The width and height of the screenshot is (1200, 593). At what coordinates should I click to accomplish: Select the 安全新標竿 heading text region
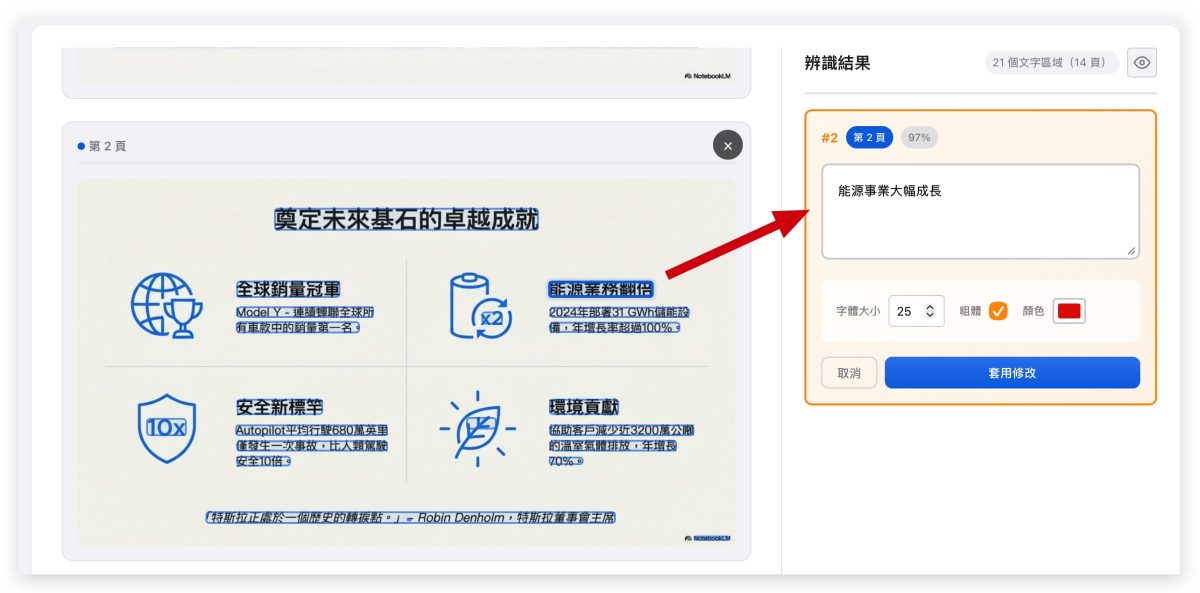coord(279,407)
